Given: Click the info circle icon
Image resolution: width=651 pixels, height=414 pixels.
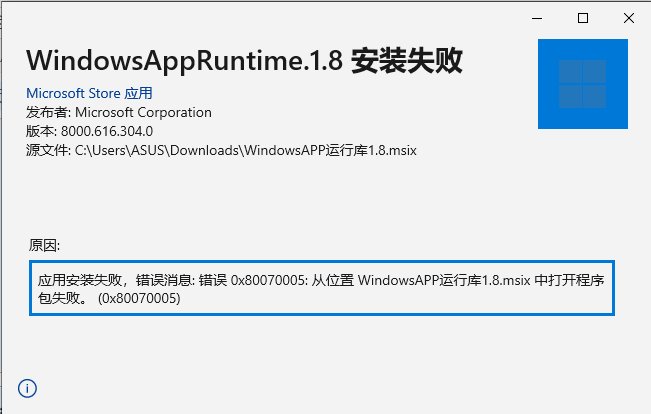Looking at the screenshot, I should 27,388.
